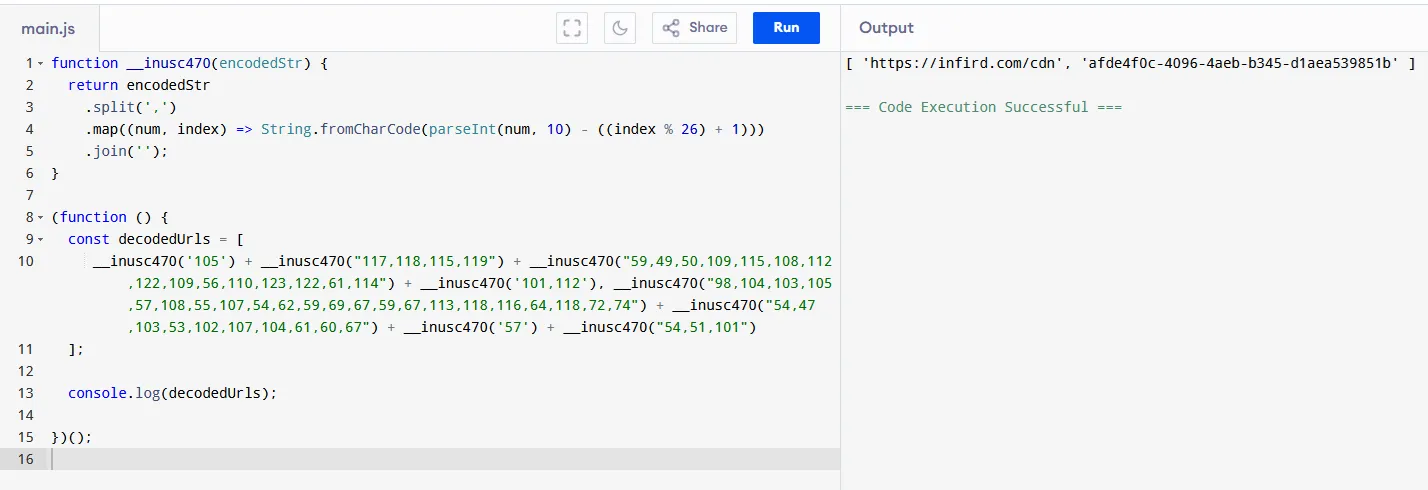Fold the IIFE block at line 8
Viewport: 1428px width, 490px height.
40,217
